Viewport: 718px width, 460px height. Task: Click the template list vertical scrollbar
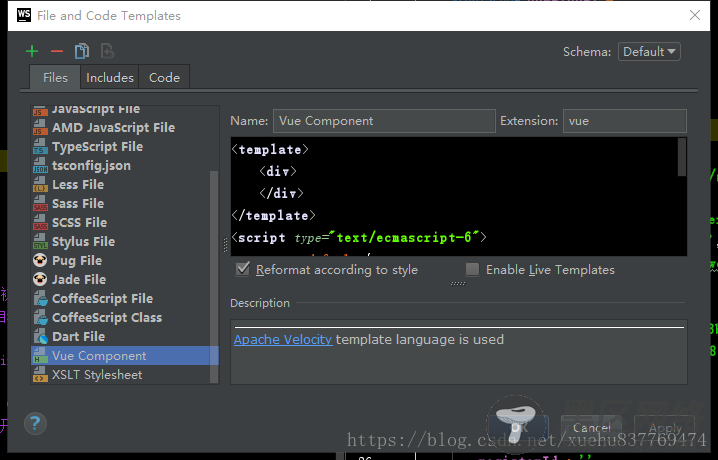214,276
